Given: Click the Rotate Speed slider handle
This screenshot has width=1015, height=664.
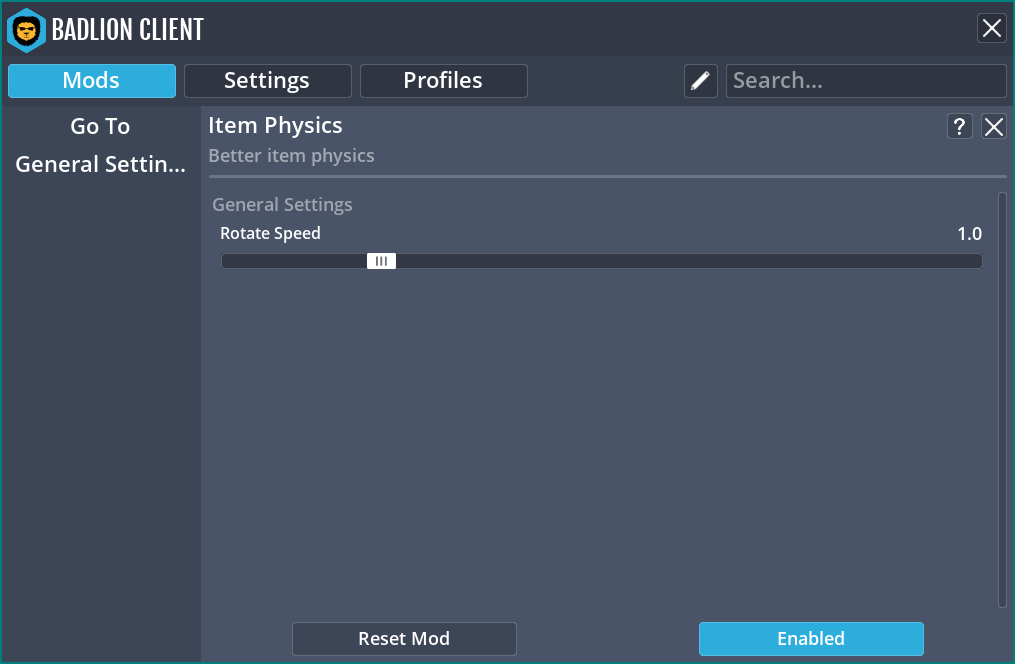Looking at the screenshot, I should pos(381,261).
